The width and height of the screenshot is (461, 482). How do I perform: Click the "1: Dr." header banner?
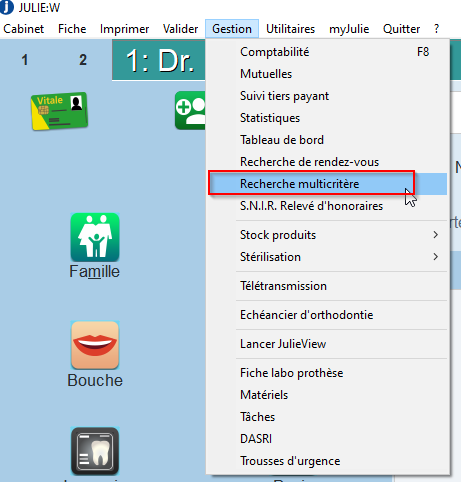click(x=159, y=60)
